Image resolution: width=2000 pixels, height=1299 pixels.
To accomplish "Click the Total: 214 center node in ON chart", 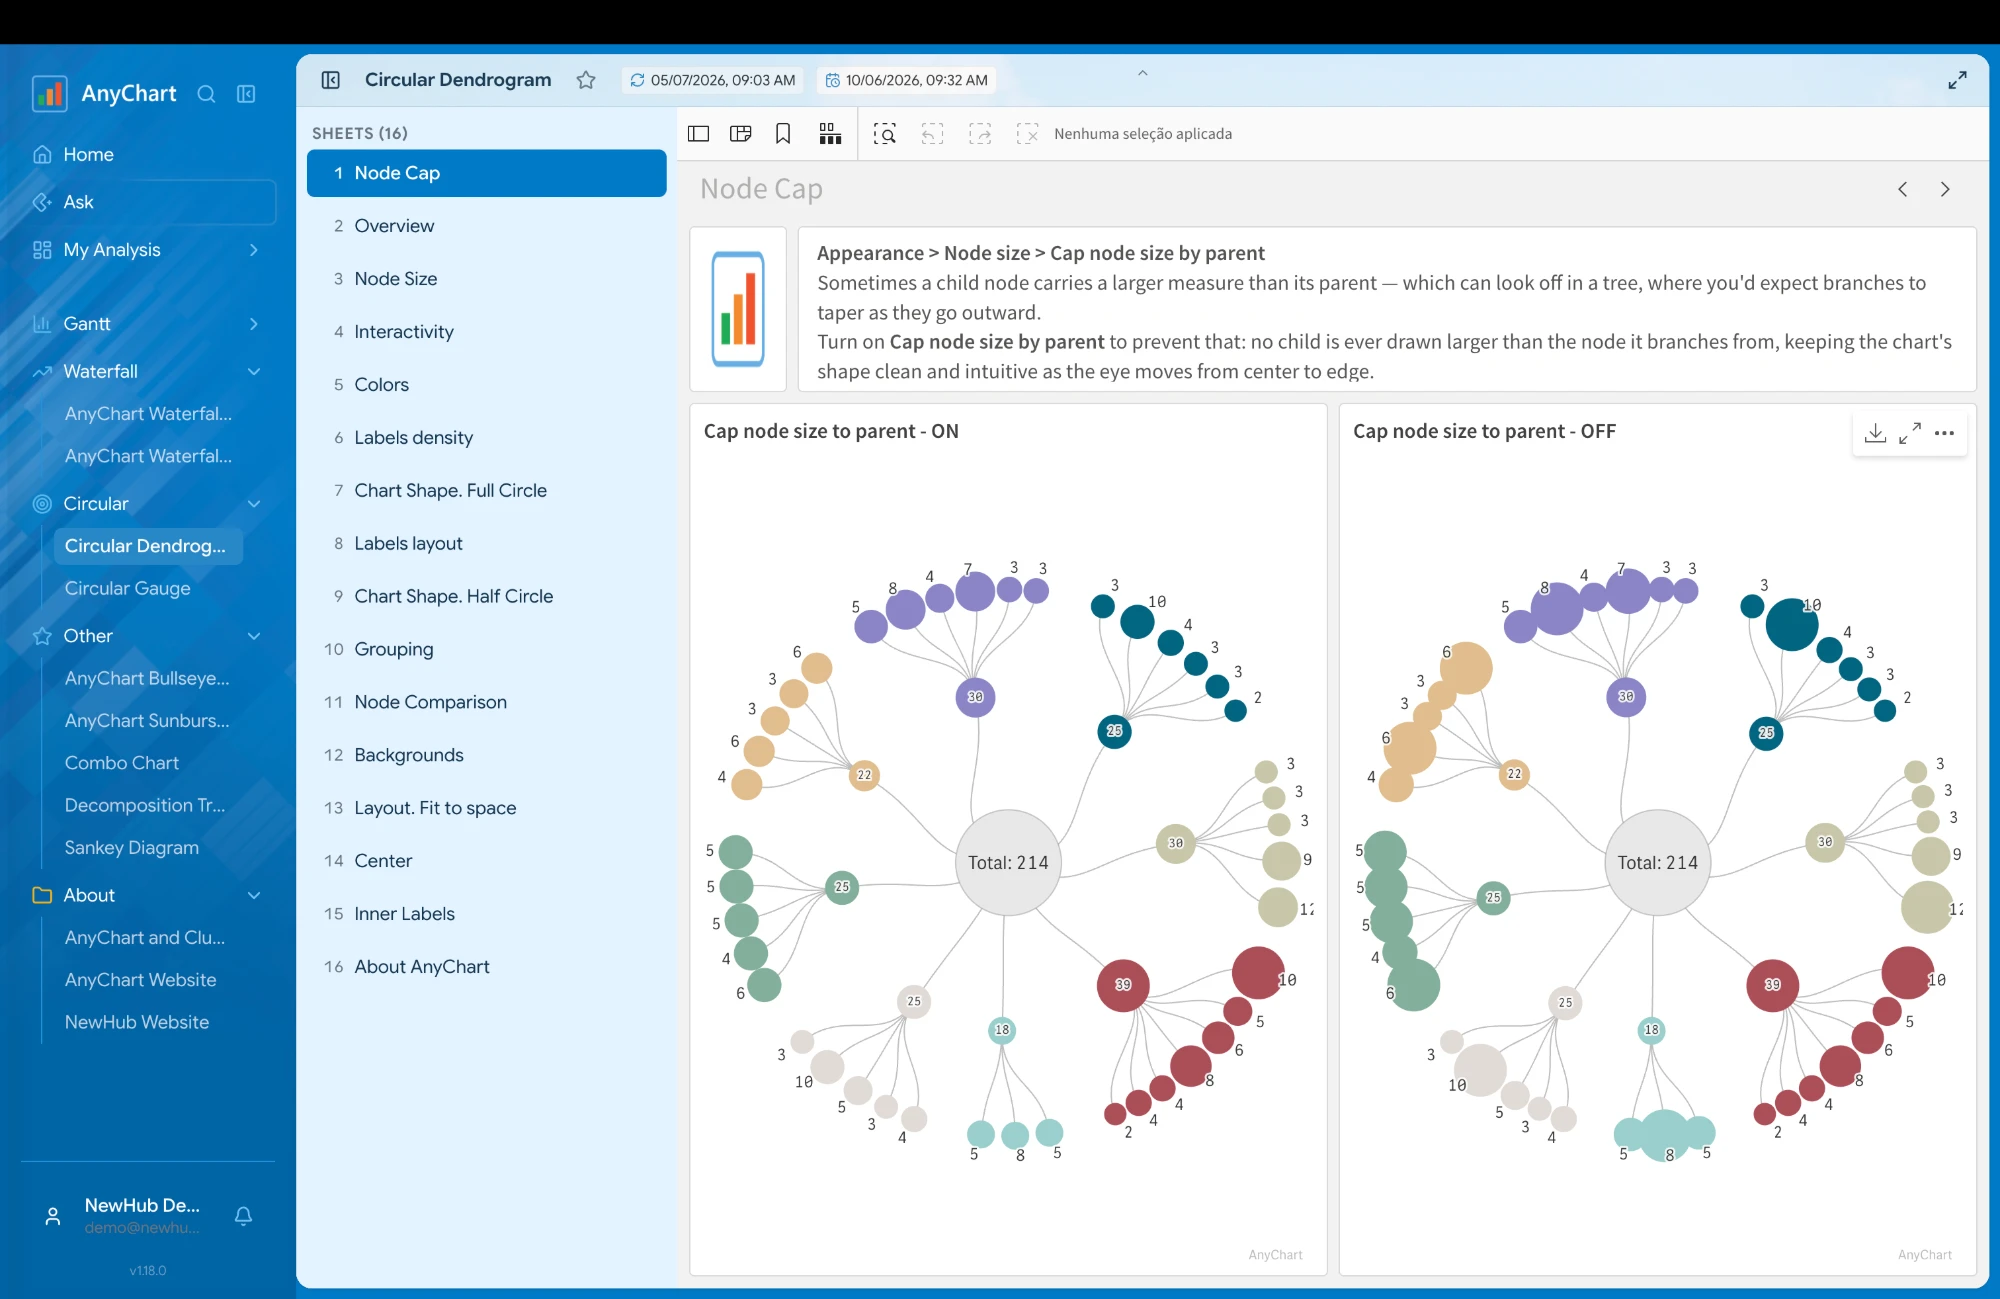I will (x=1008, y=863).
